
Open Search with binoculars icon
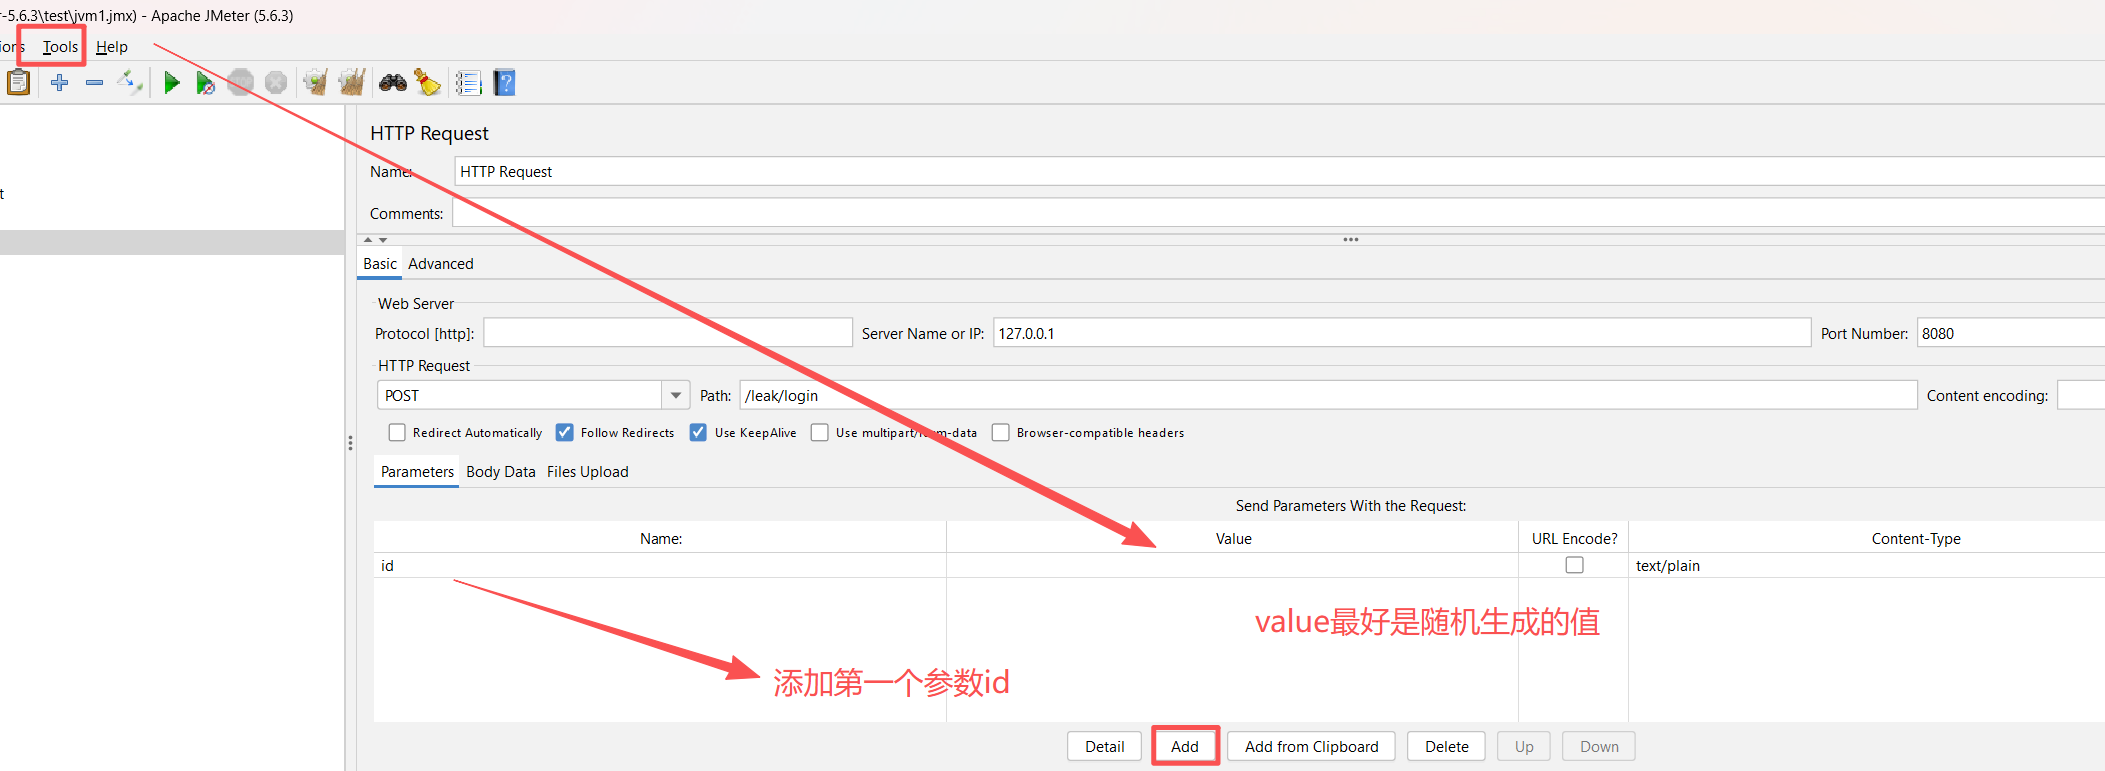(393, 83)
